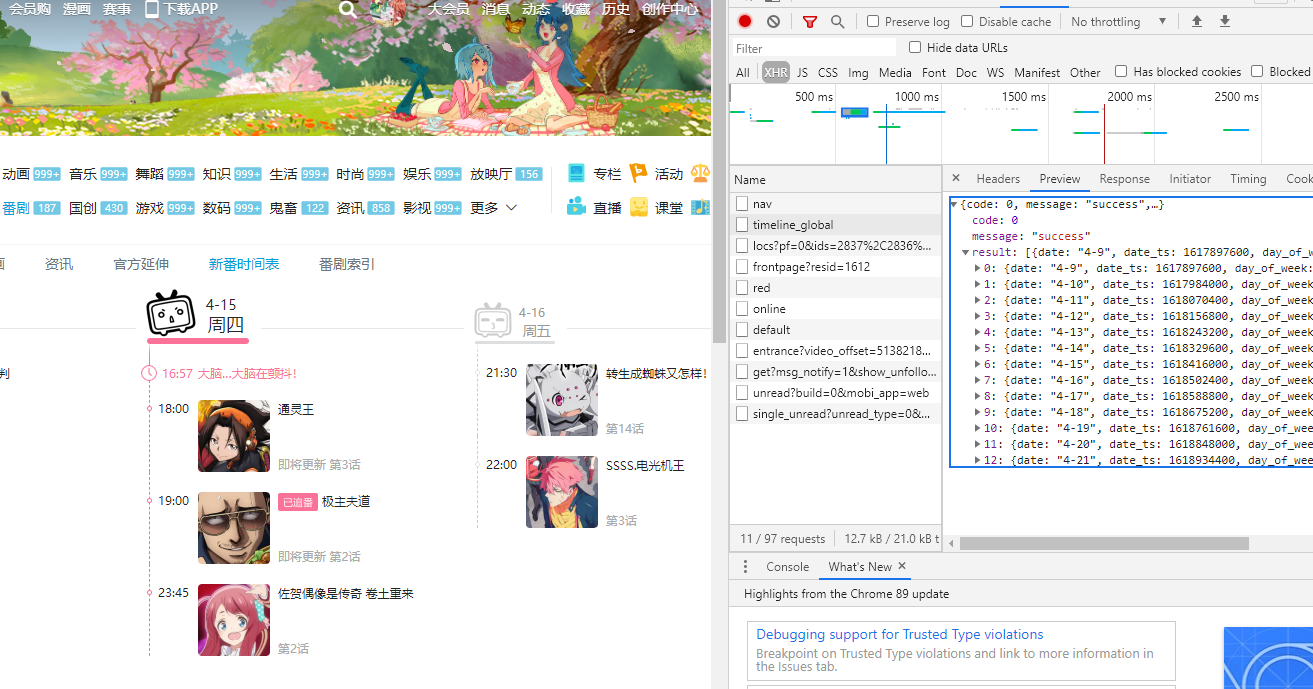Open the 专栏 column icon

576,173
